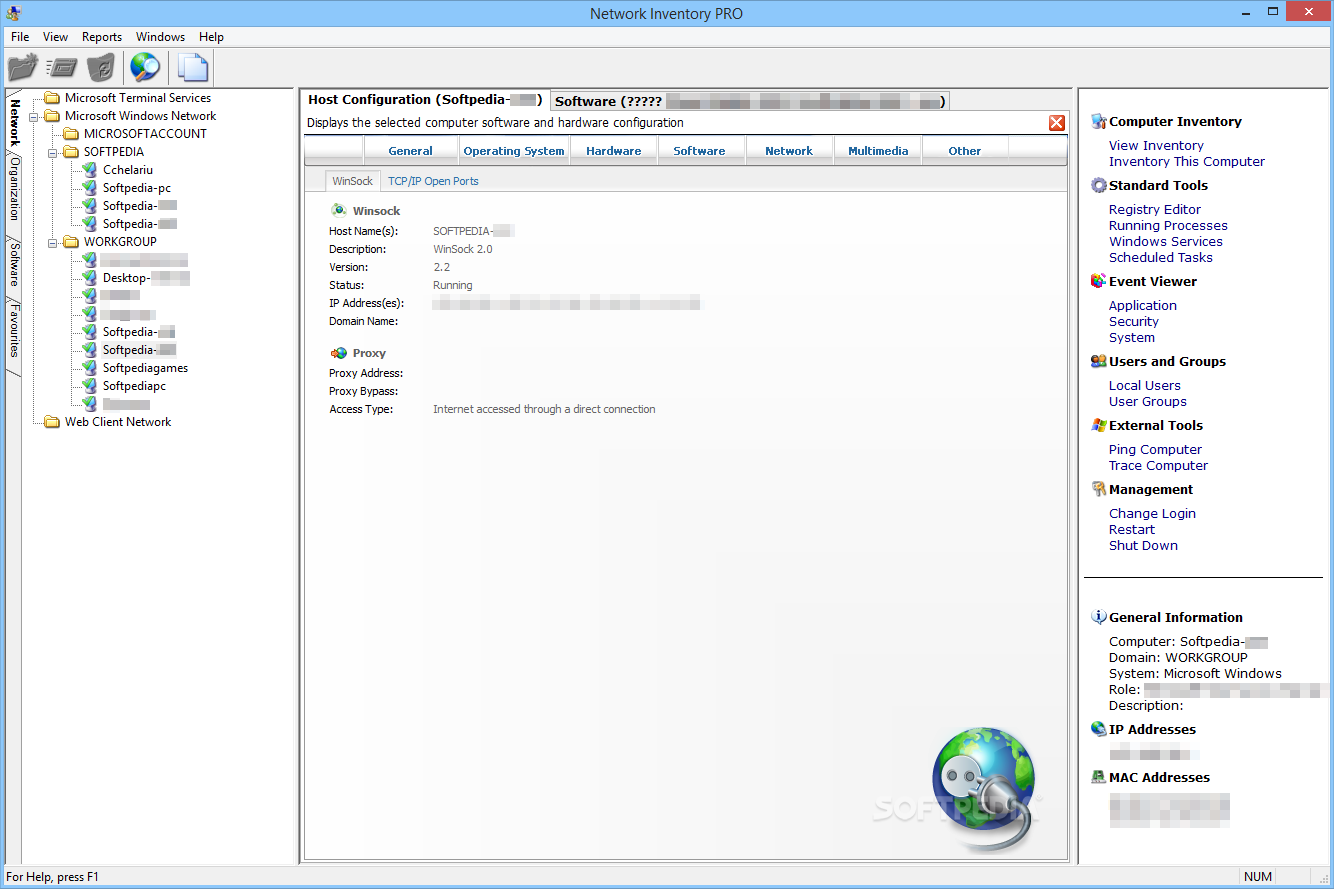The image size is (1334, 889).
Task: Open the Other tab
Action: (965, 151)
